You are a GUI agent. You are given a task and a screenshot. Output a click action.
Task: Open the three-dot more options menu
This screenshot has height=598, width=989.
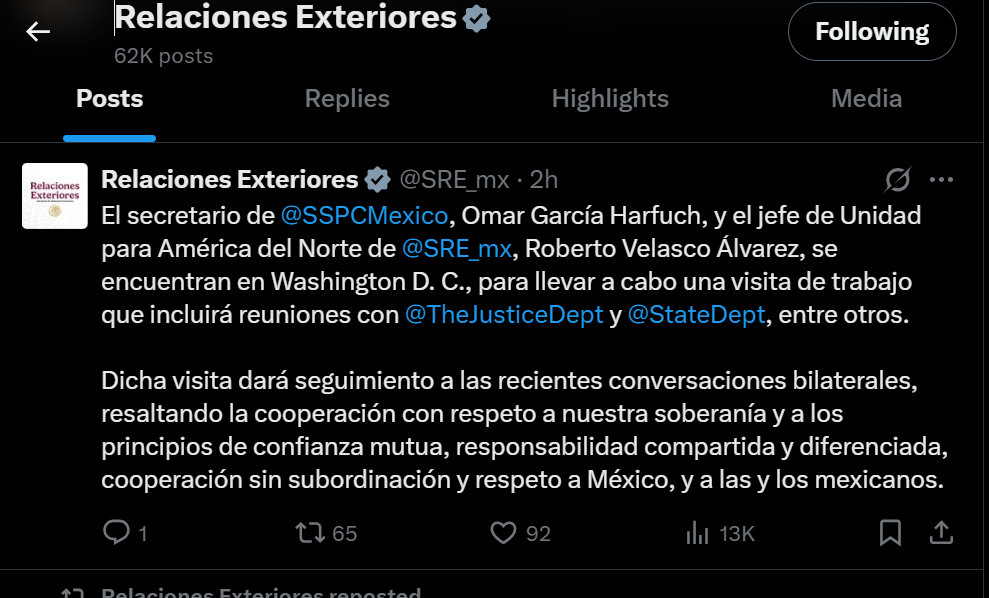pyautogui.click(x=941, y=180)
